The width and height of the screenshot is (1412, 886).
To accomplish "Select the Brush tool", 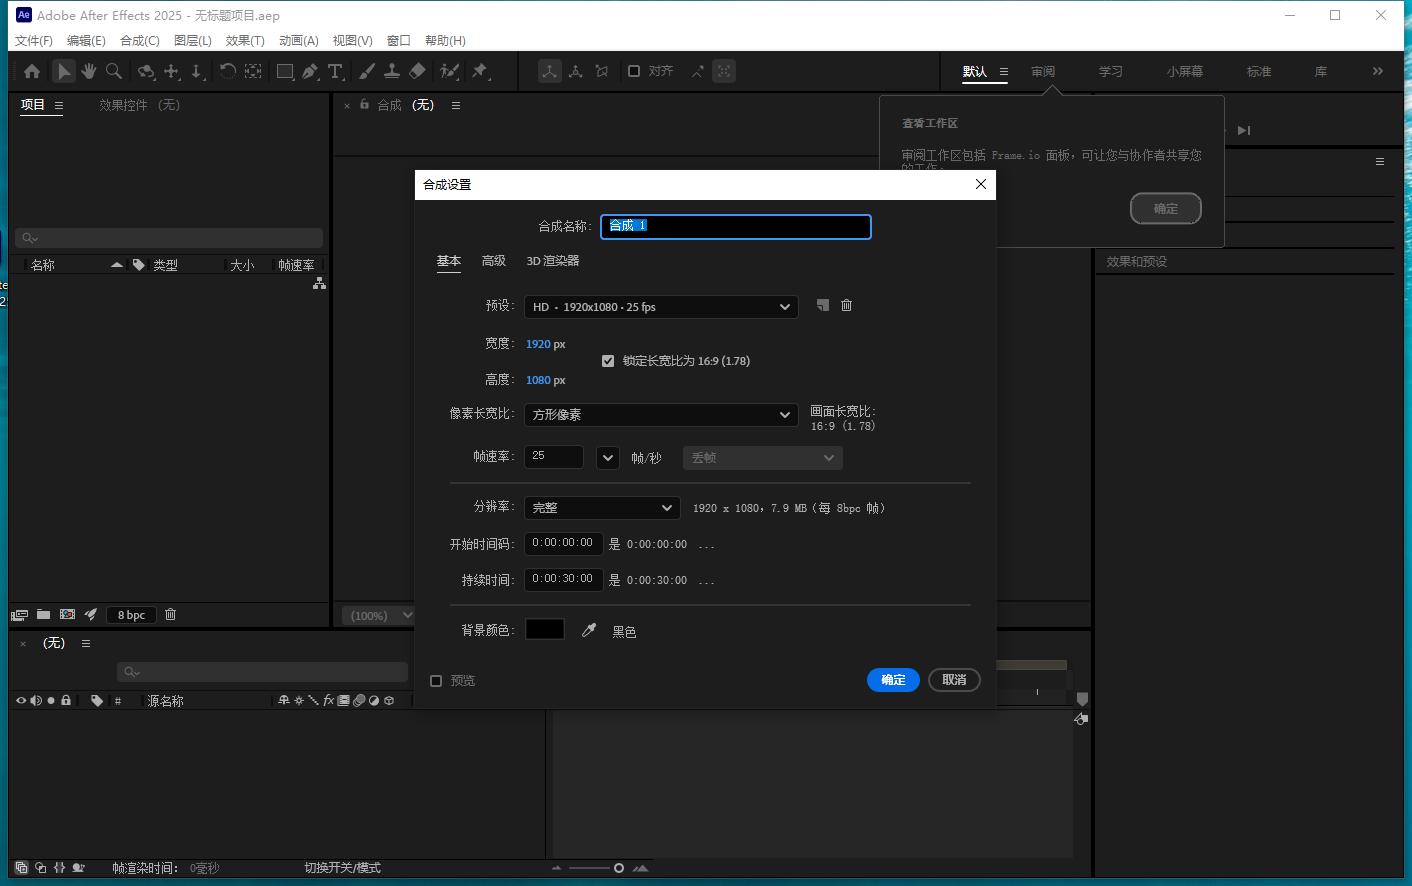I will click(367, 71).
